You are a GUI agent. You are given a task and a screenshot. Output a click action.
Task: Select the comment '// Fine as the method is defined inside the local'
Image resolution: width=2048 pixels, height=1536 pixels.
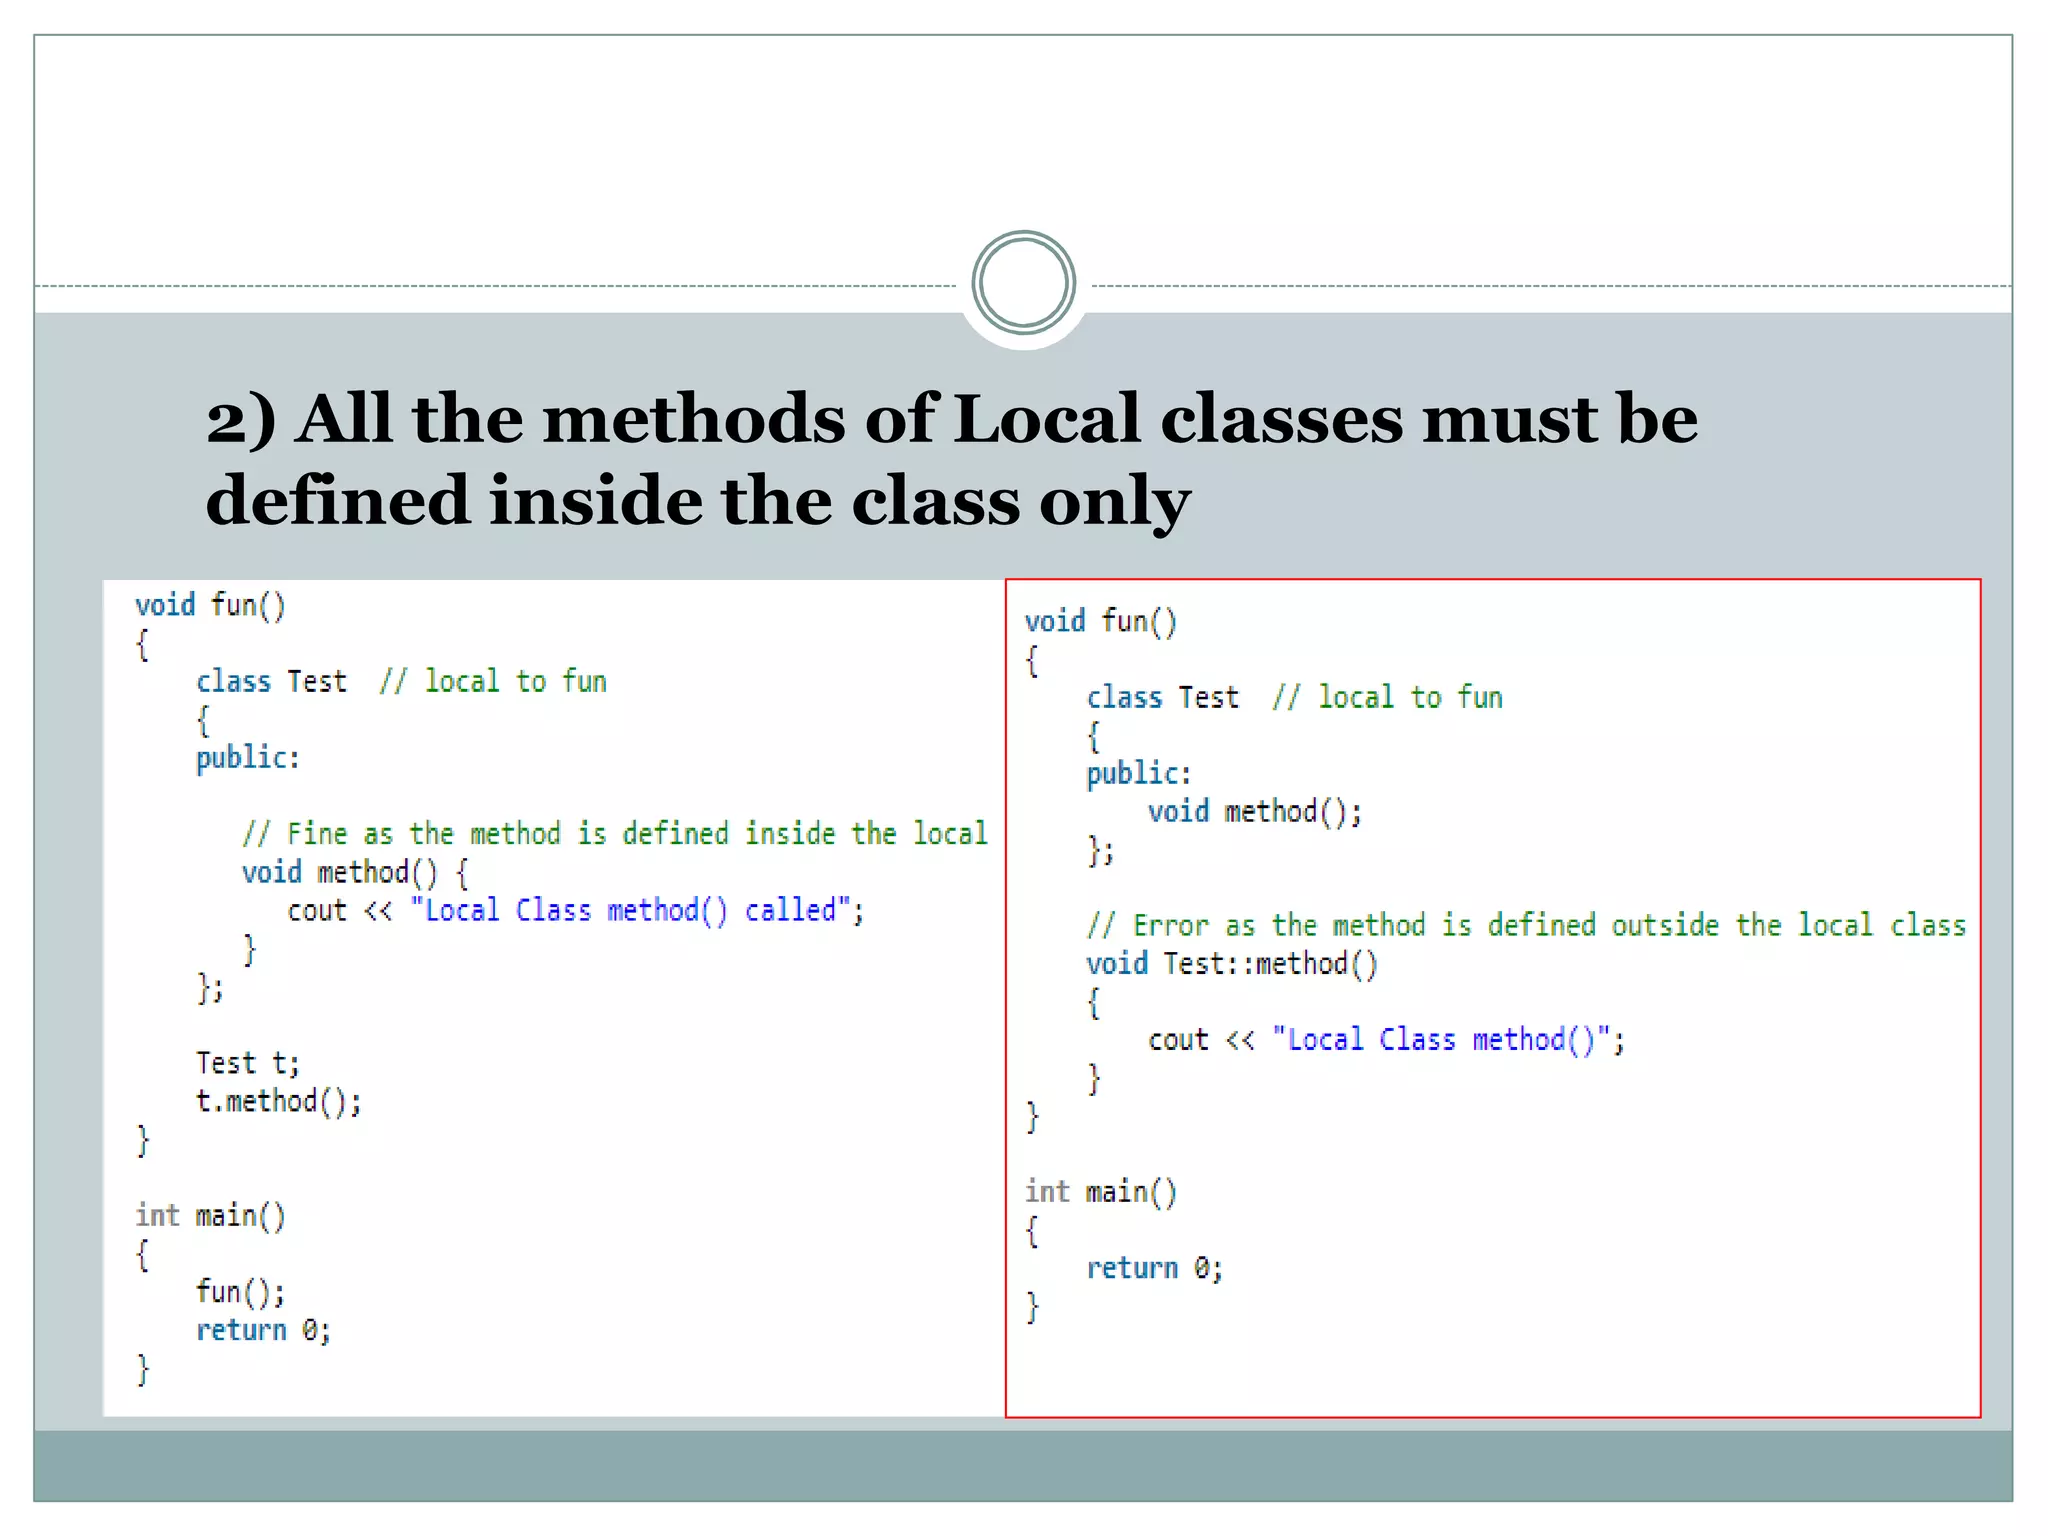pyautogui.click(x=614, y=833)
